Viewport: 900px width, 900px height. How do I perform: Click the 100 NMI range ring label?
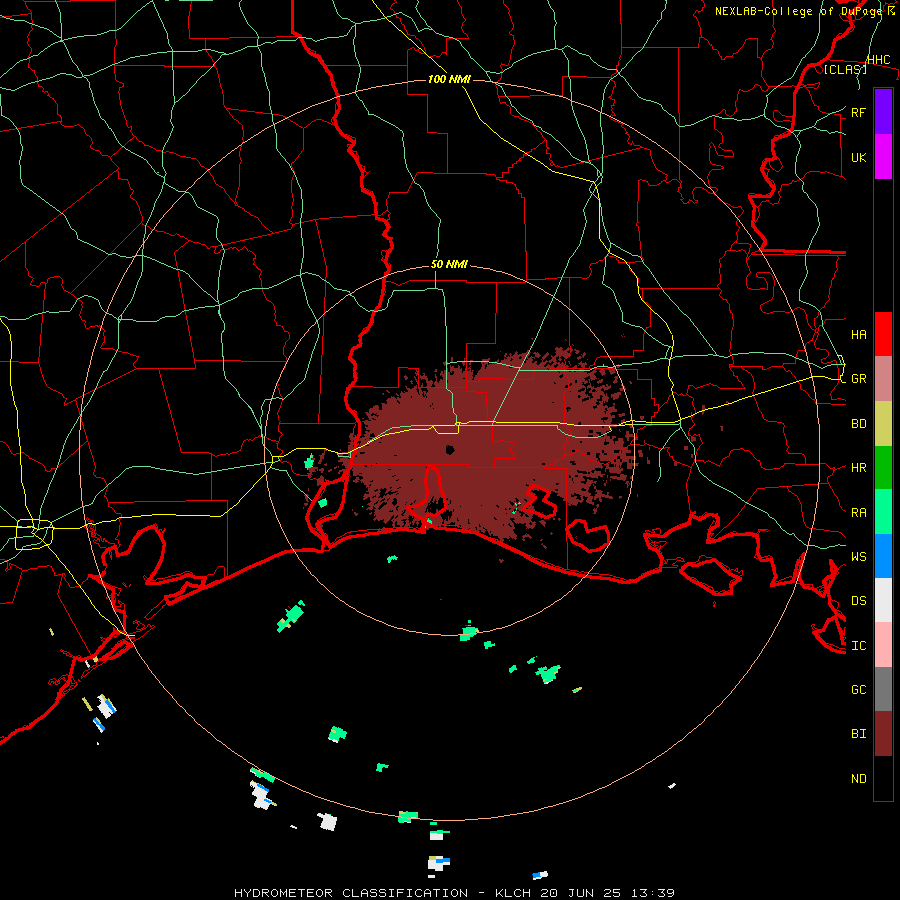pos(449,79)
